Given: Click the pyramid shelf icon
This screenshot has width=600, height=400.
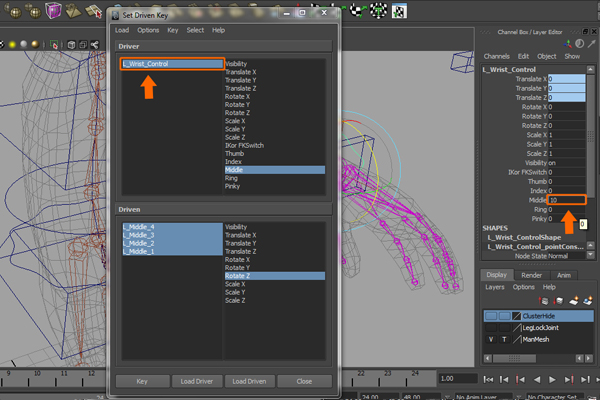Looking at the screenshot, I should 73,11.
